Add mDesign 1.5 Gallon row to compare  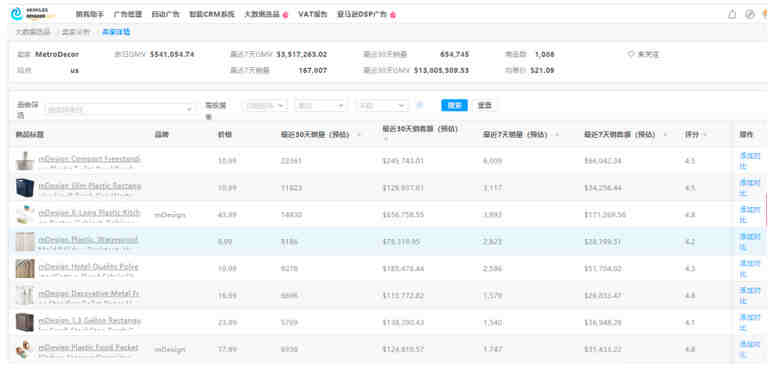(x=750, y=322)
